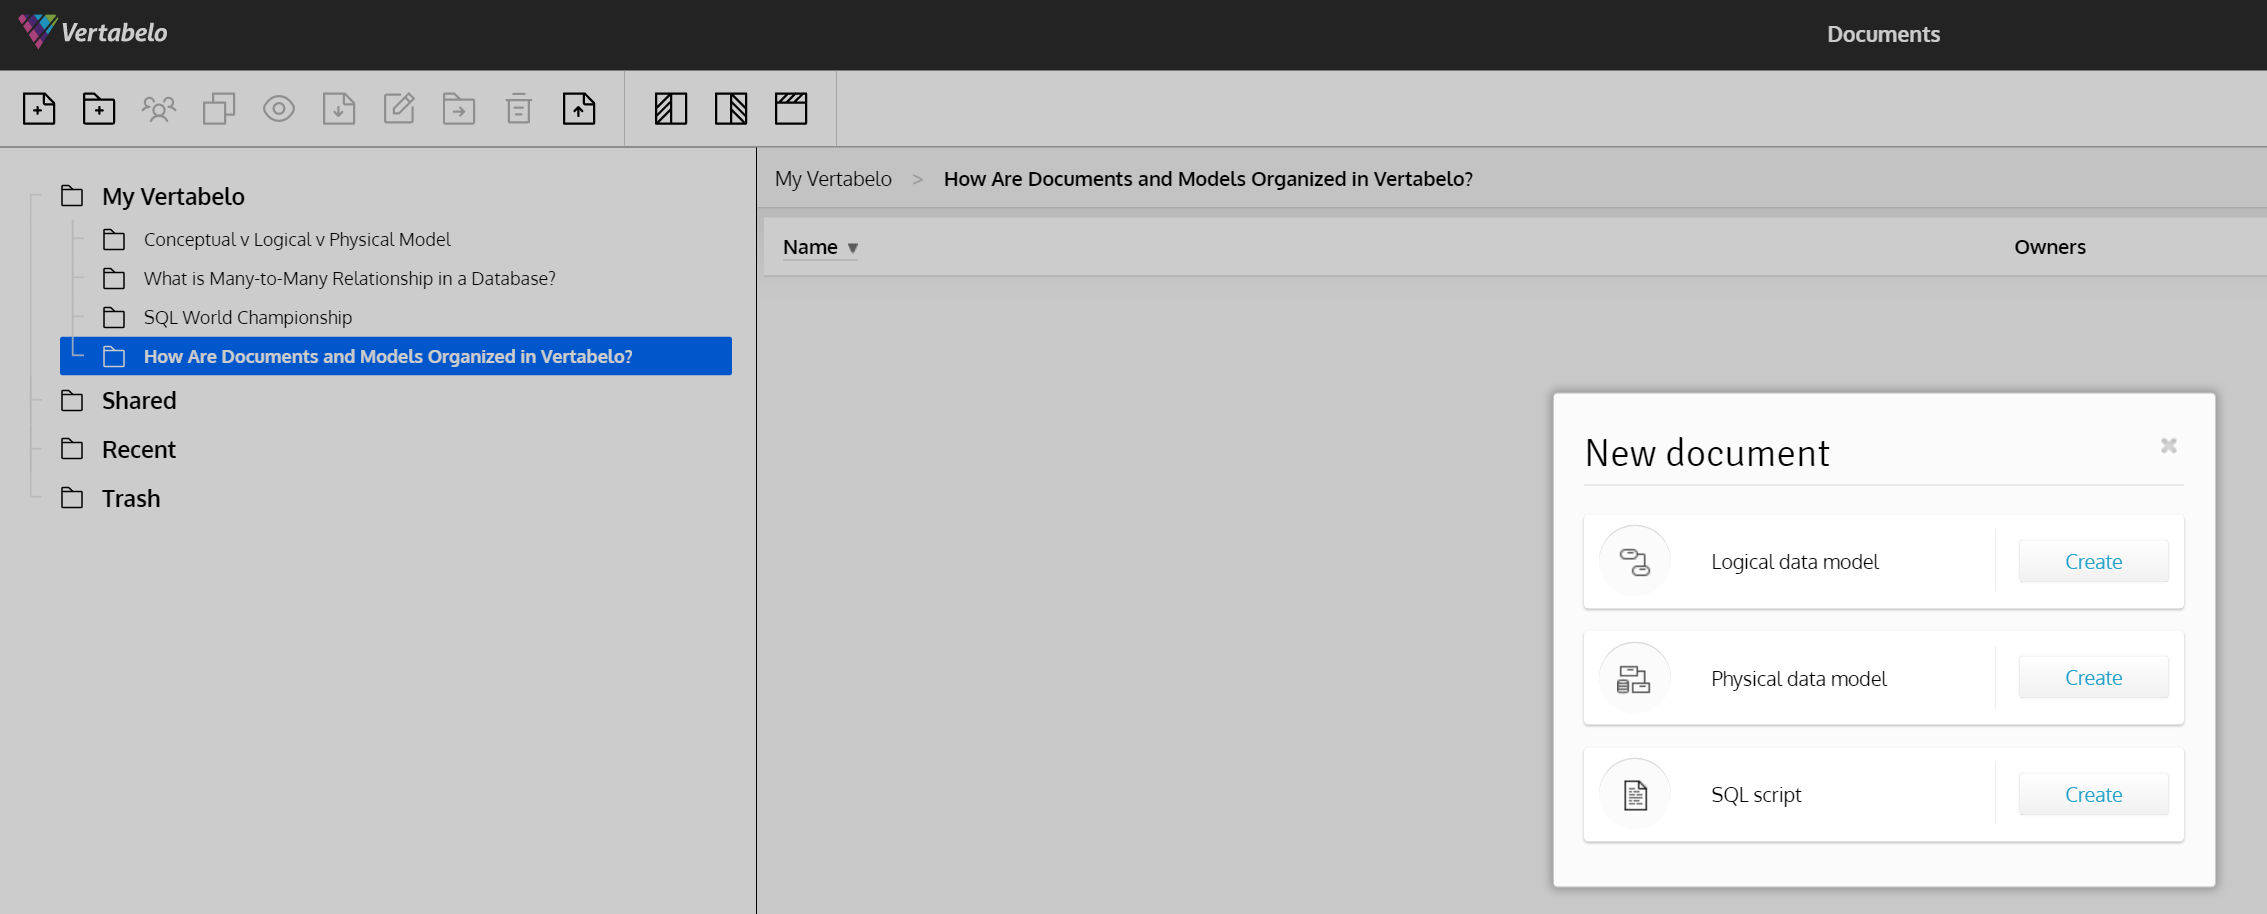Viewport: 2267px width, 914px height.
Task: Create an SQL script
Action: tap(2093, 794)
